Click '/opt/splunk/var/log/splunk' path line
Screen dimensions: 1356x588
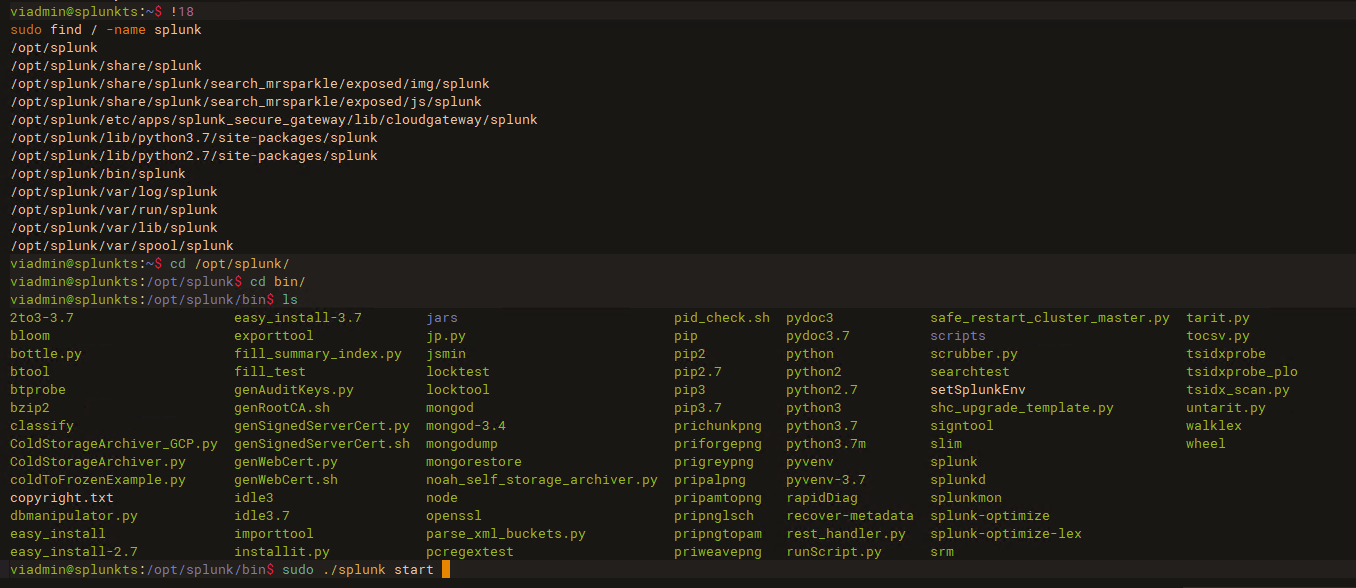[x=113, y=192]
